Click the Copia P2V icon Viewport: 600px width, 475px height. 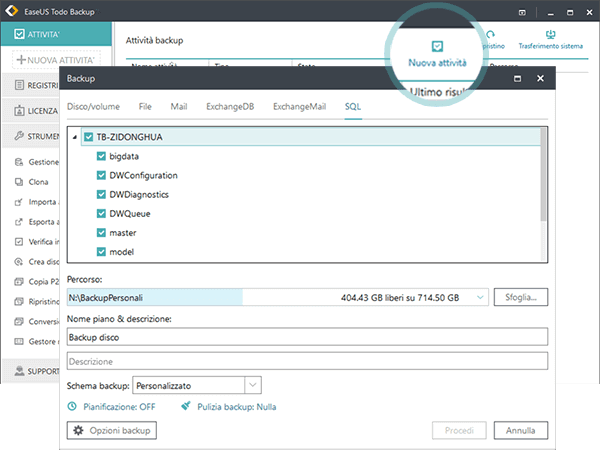[x=19, y=282]
